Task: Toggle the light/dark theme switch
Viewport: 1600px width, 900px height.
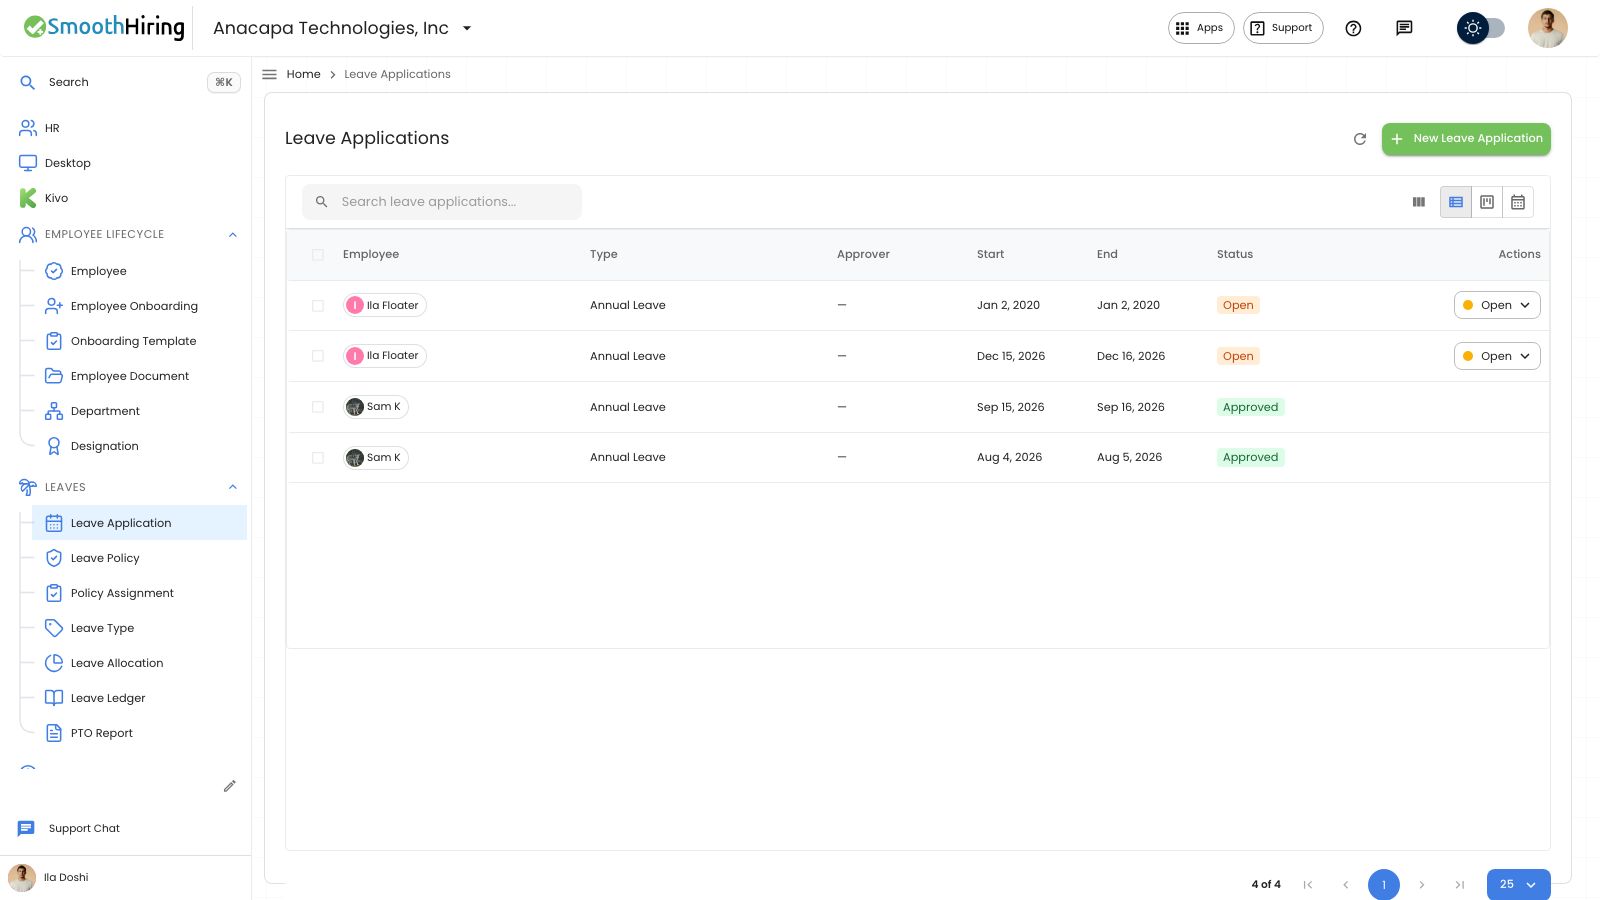Action: 1481,28
